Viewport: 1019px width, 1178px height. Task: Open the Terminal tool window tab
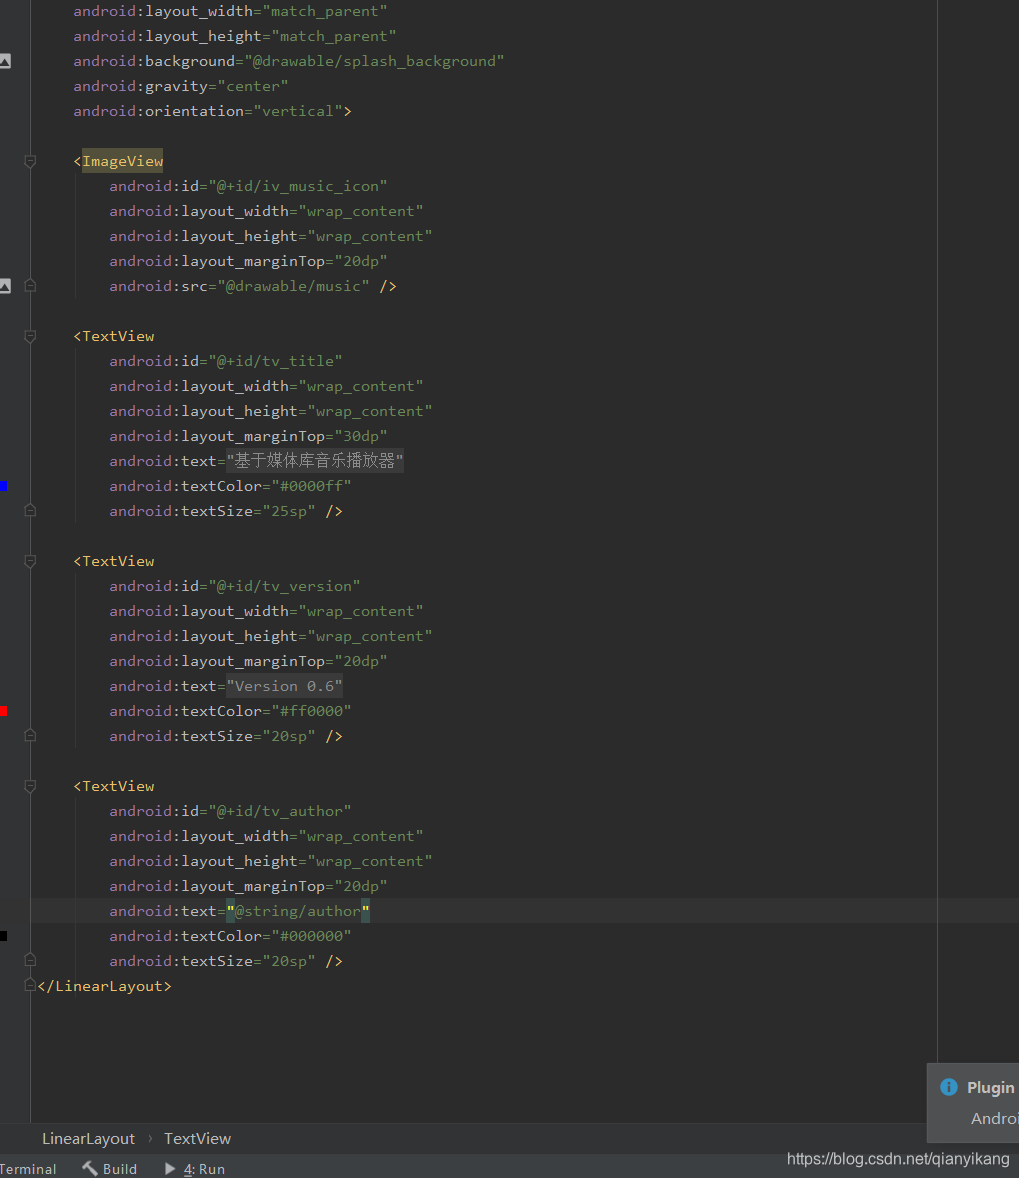tap(28, 1169)
